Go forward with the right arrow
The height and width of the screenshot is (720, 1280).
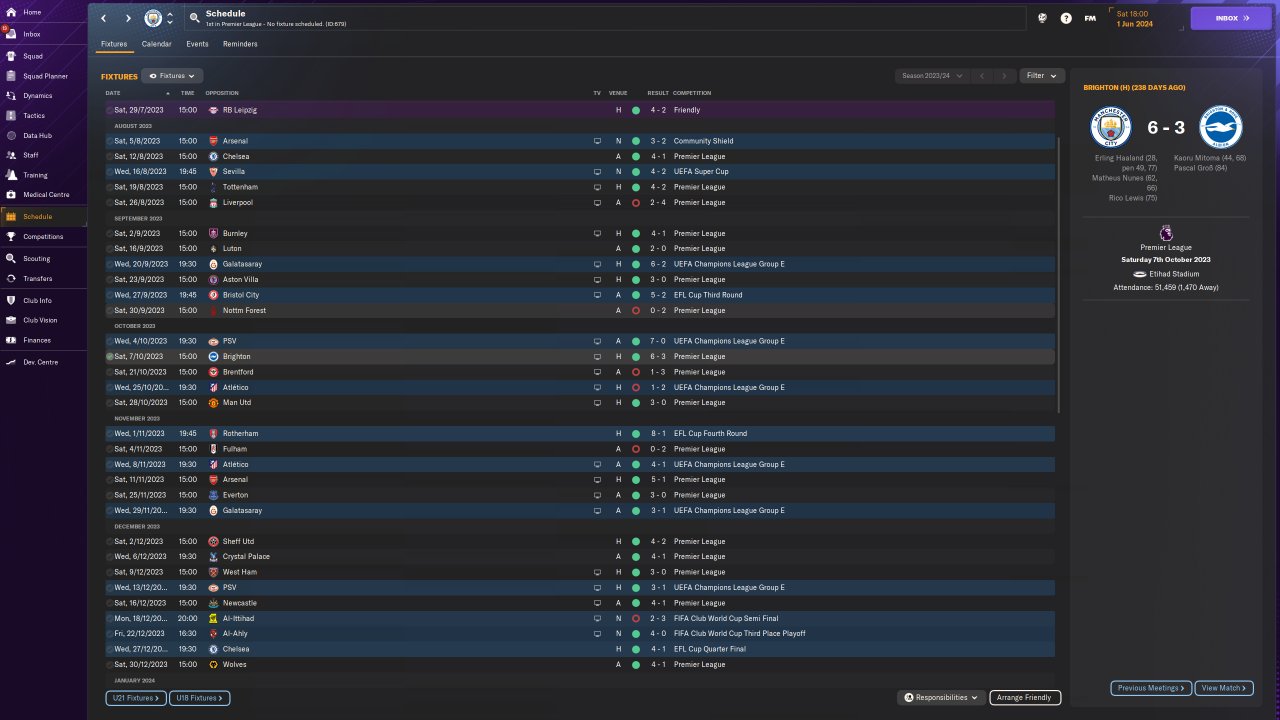click(x=128, y=18)
